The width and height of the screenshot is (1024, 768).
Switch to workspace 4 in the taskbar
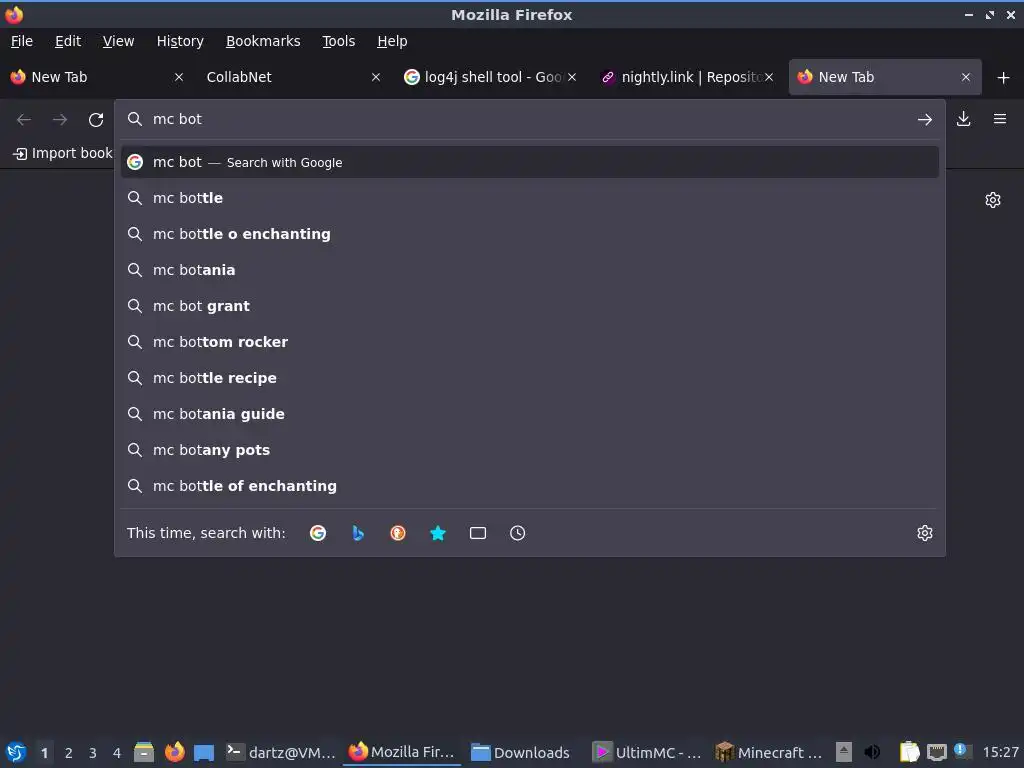(117, 753)
